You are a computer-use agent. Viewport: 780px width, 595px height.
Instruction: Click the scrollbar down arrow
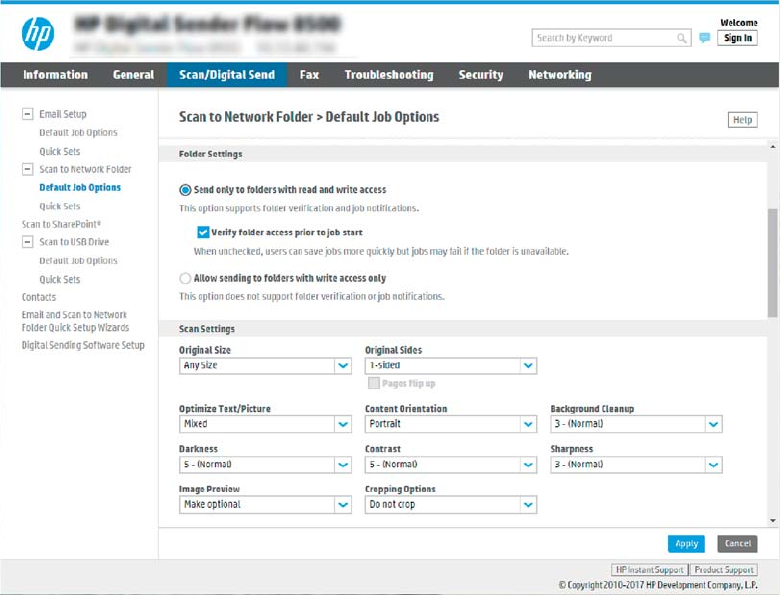click(773, 521)
